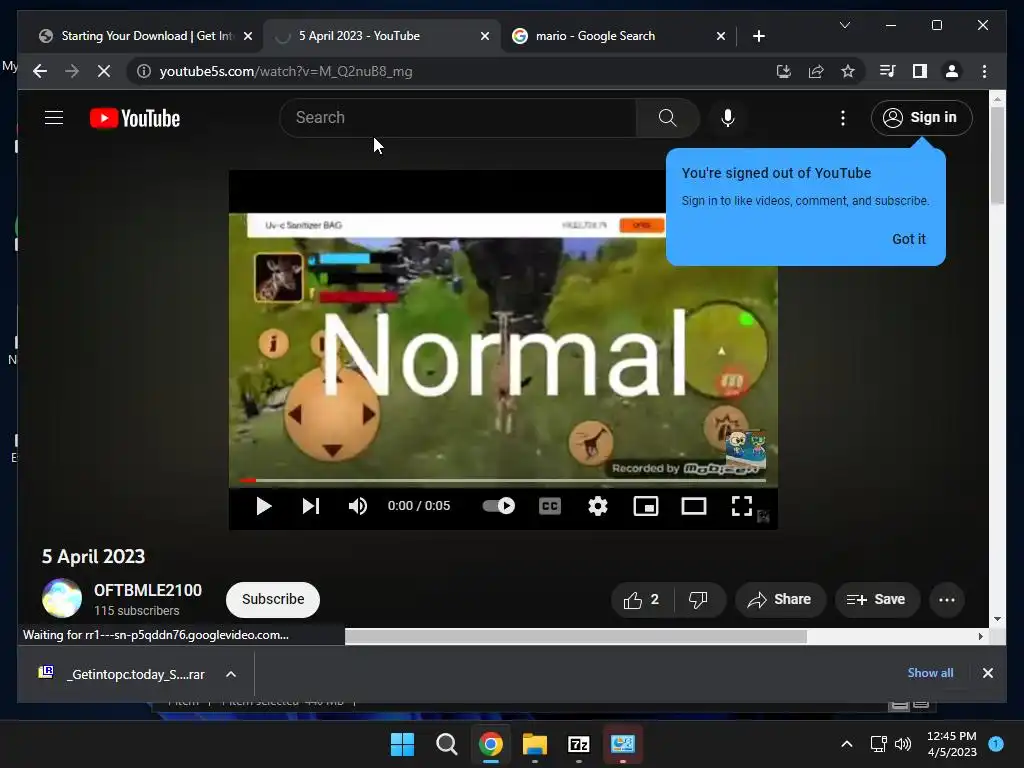
Task: Click the YouTube search magnifier button
Action: [667, 118]
